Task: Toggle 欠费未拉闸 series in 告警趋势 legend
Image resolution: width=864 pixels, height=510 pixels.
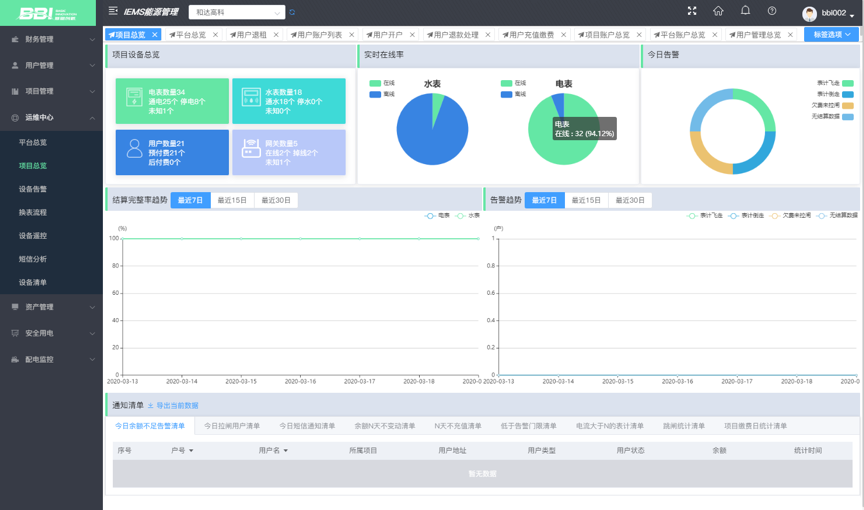Action: 790,215
